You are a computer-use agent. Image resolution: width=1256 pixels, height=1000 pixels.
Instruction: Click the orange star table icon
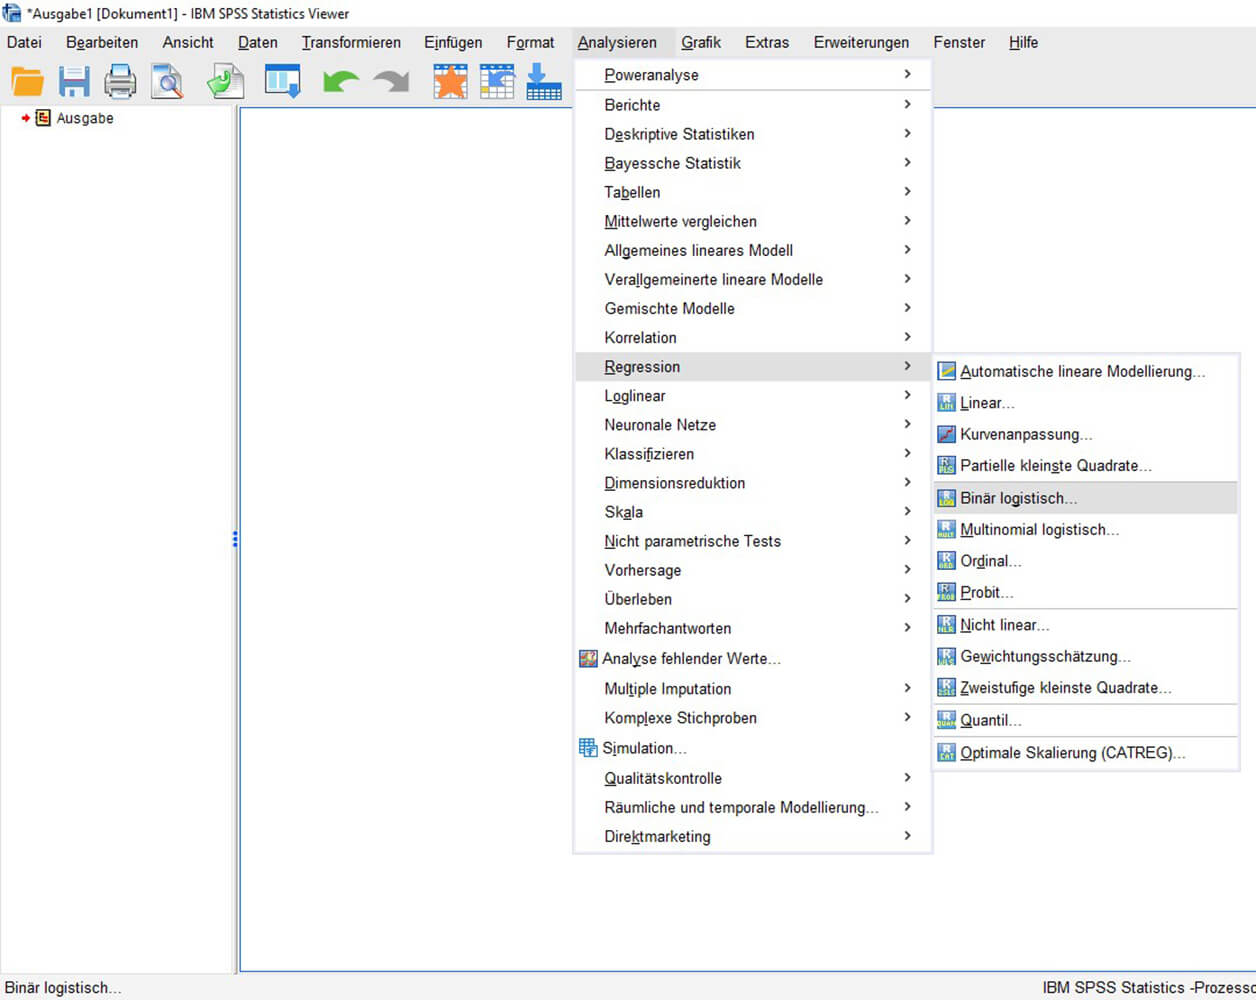tap(450, 82)
